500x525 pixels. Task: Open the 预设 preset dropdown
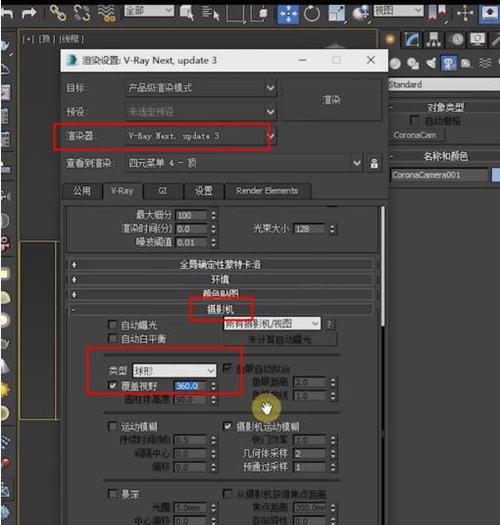click(201, 111)
